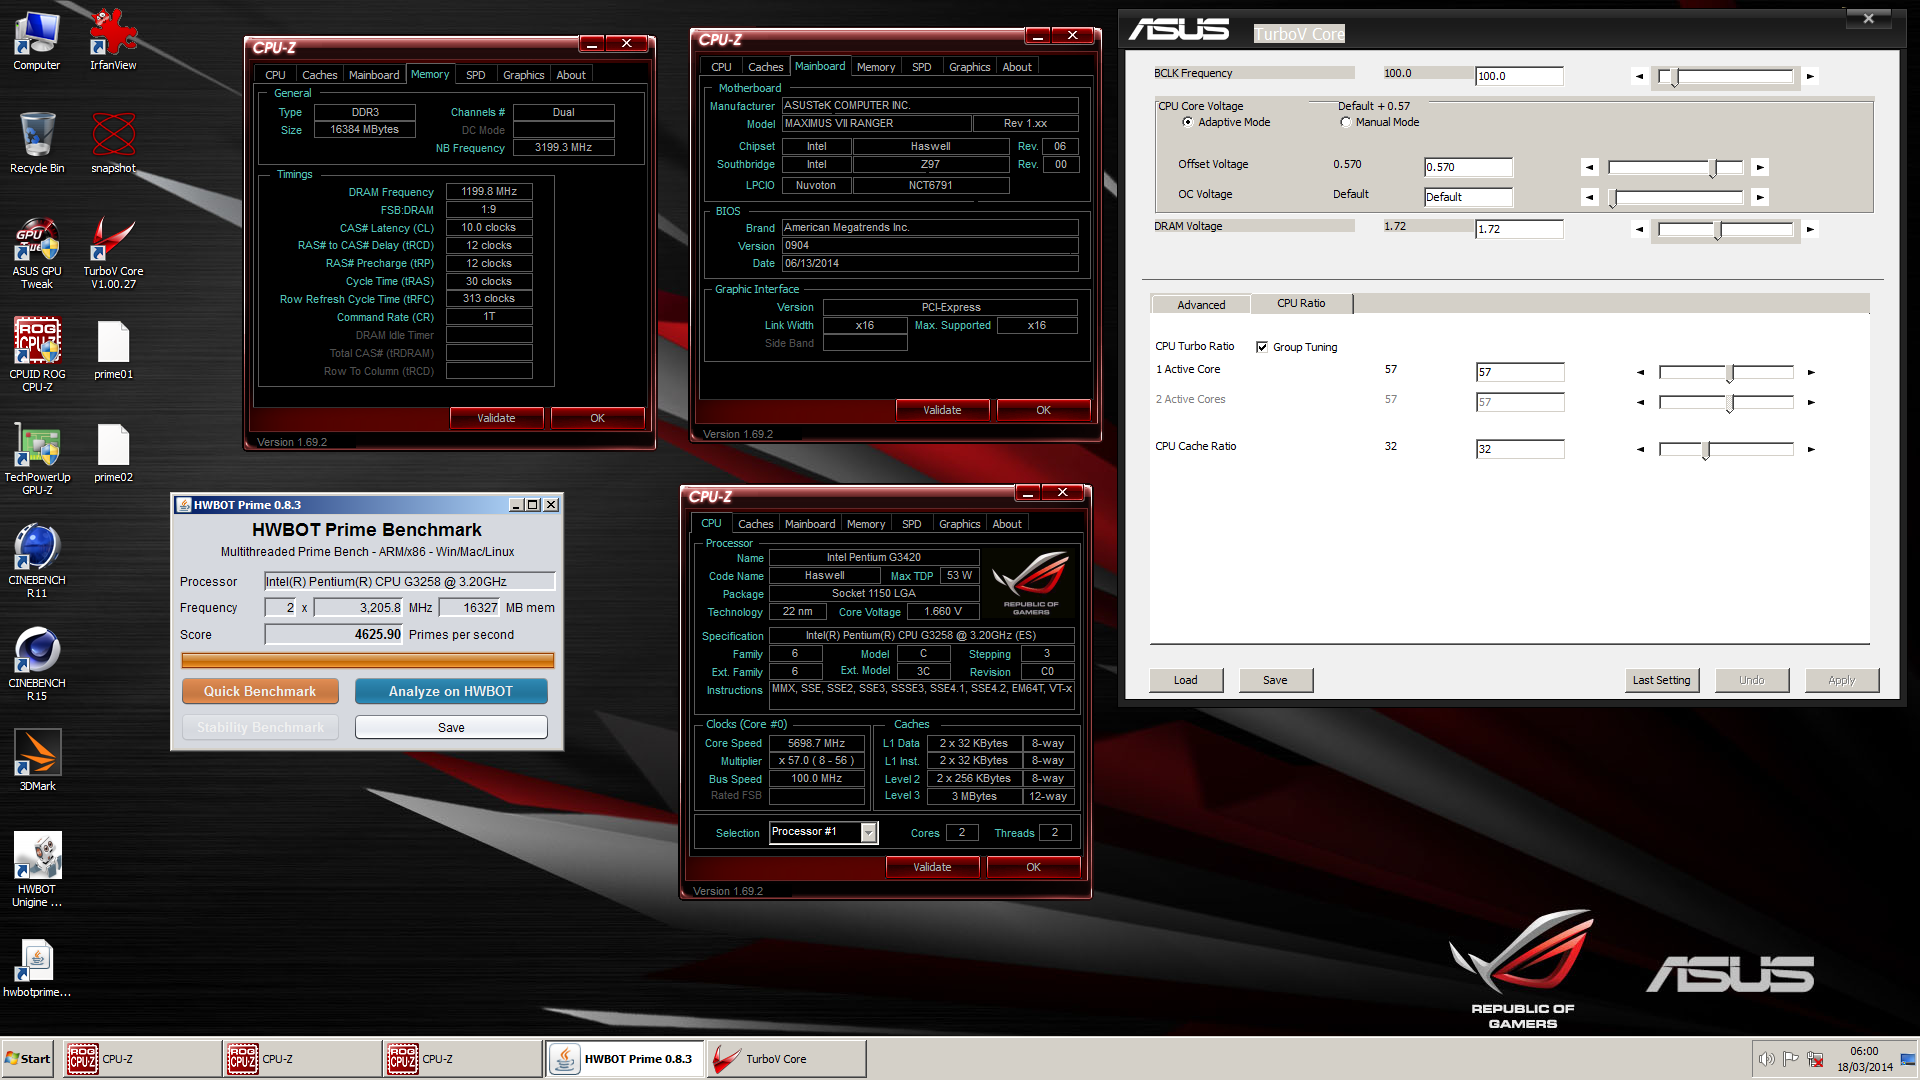Click the DRAM Voltage input field

[x=1519, y=229]
